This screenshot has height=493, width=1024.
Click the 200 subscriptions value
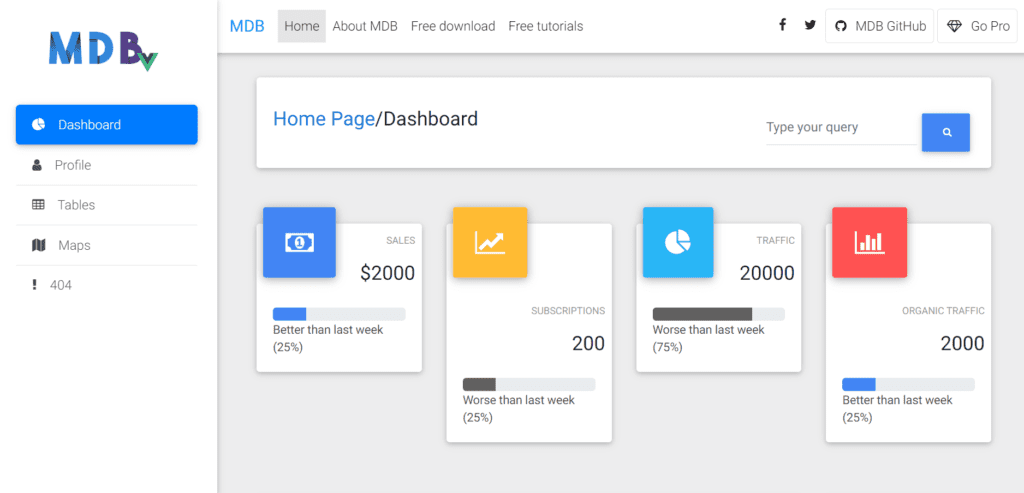[x=588, y=343]
